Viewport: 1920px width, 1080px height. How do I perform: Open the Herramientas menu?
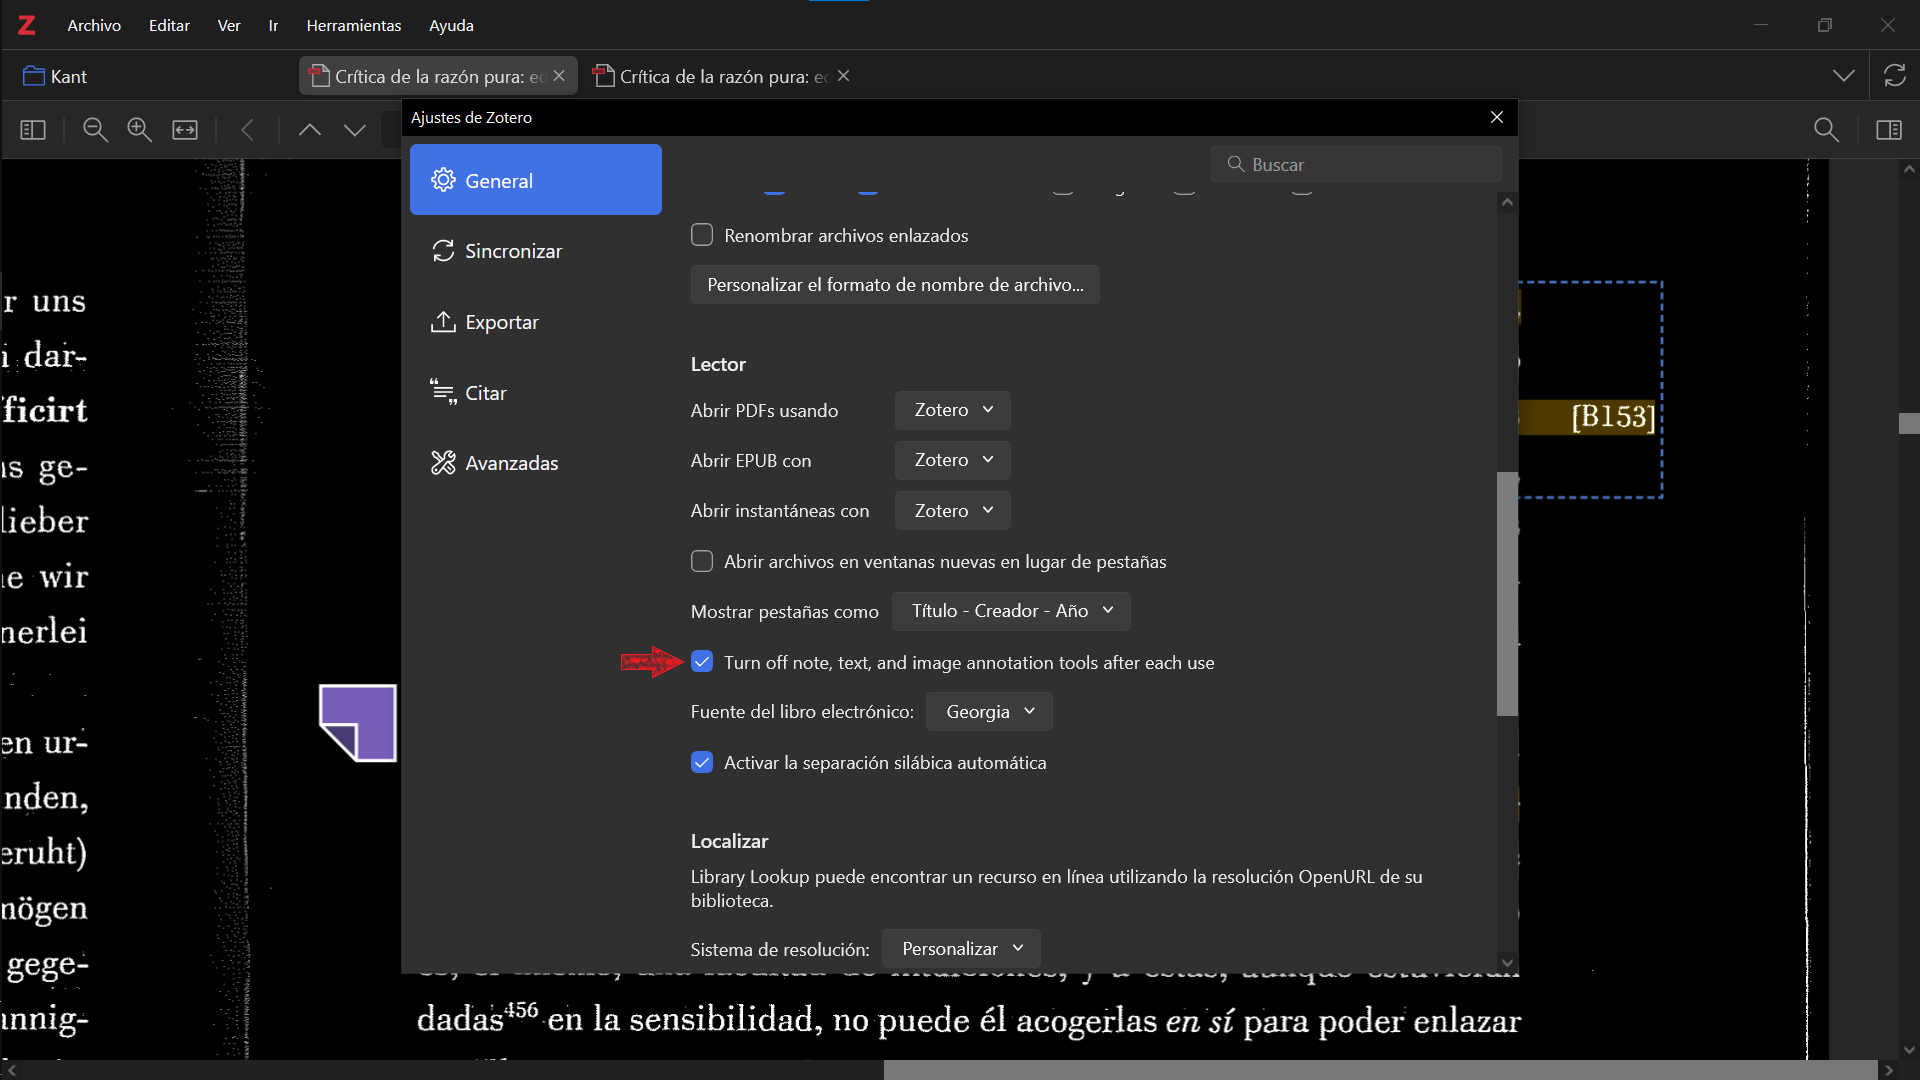coord(353,25)
